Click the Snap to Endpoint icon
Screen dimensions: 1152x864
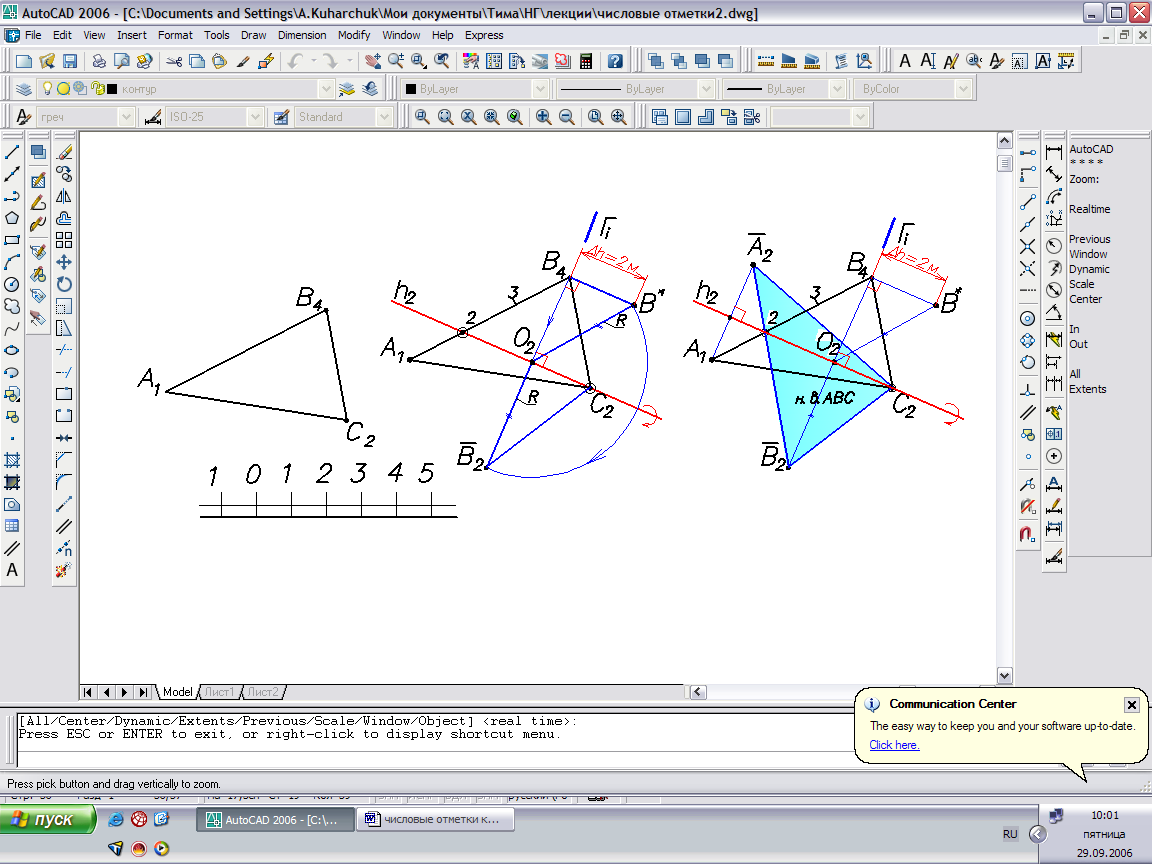1028,202
